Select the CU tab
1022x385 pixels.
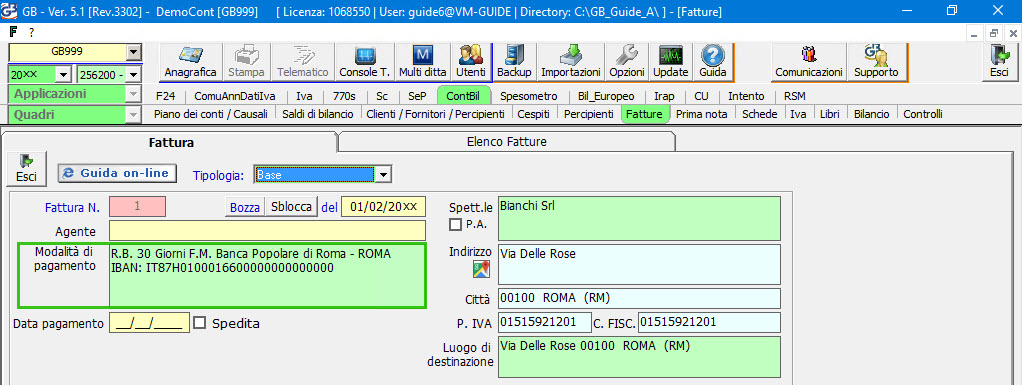coord(701,96)
